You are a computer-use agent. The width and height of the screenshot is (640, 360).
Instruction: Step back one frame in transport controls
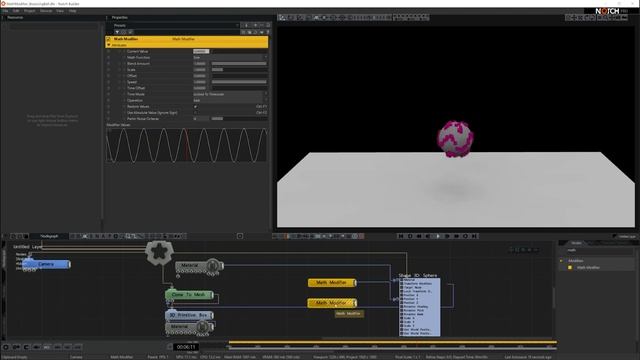(429, 236)
